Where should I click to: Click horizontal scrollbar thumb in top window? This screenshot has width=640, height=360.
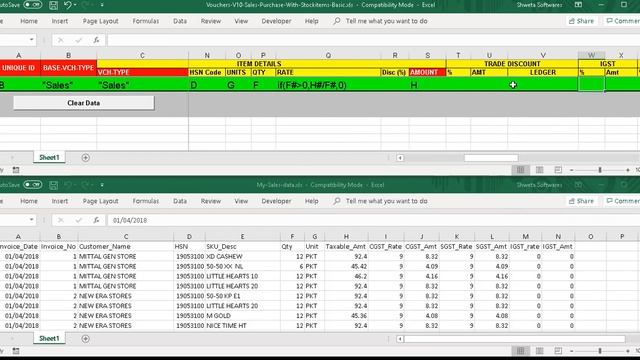[x=491, y=158]
